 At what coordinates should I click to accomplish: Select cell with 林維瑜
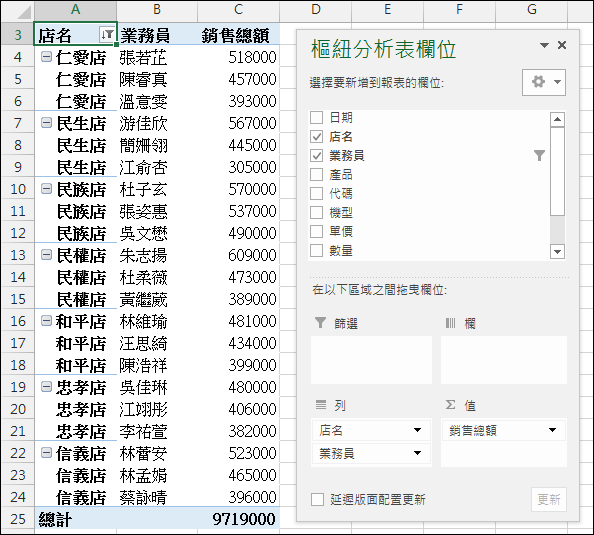pos(157,321)
